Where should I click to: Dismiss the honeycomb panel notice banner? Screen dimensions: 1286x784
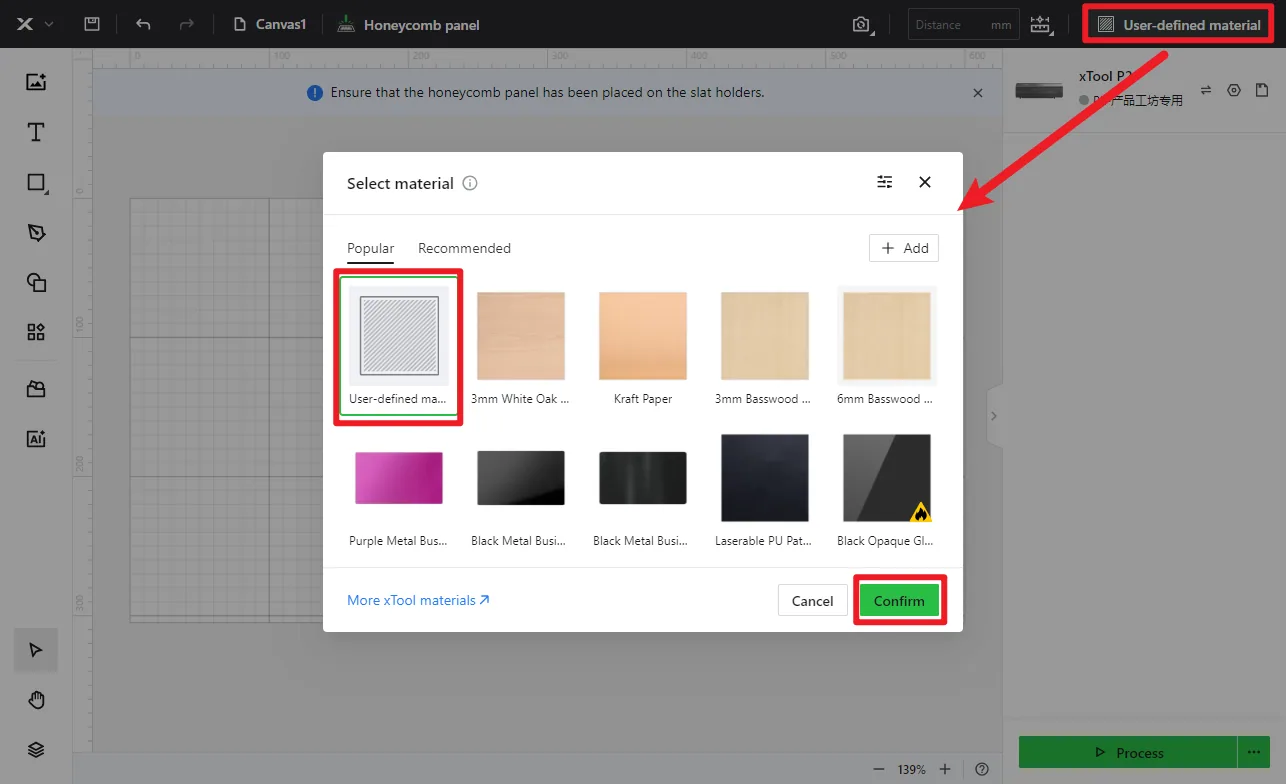tap(978, 92)
